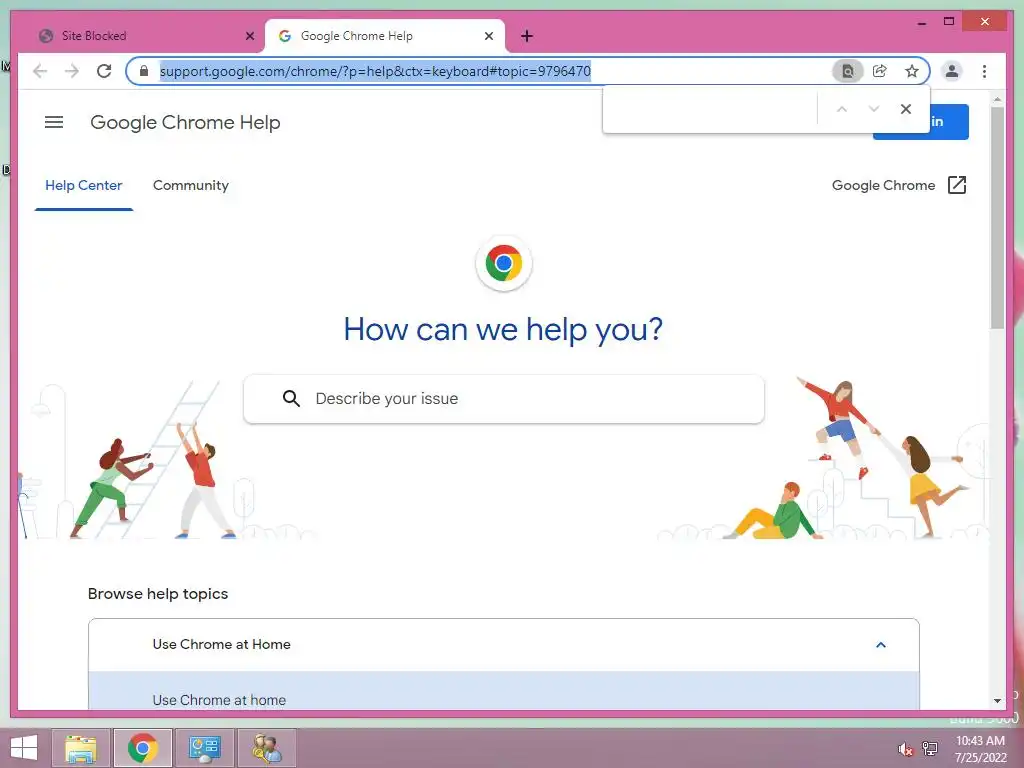
Task: Click the padlock site info icon
Action: pyautogui.click(x=144, y=71)
